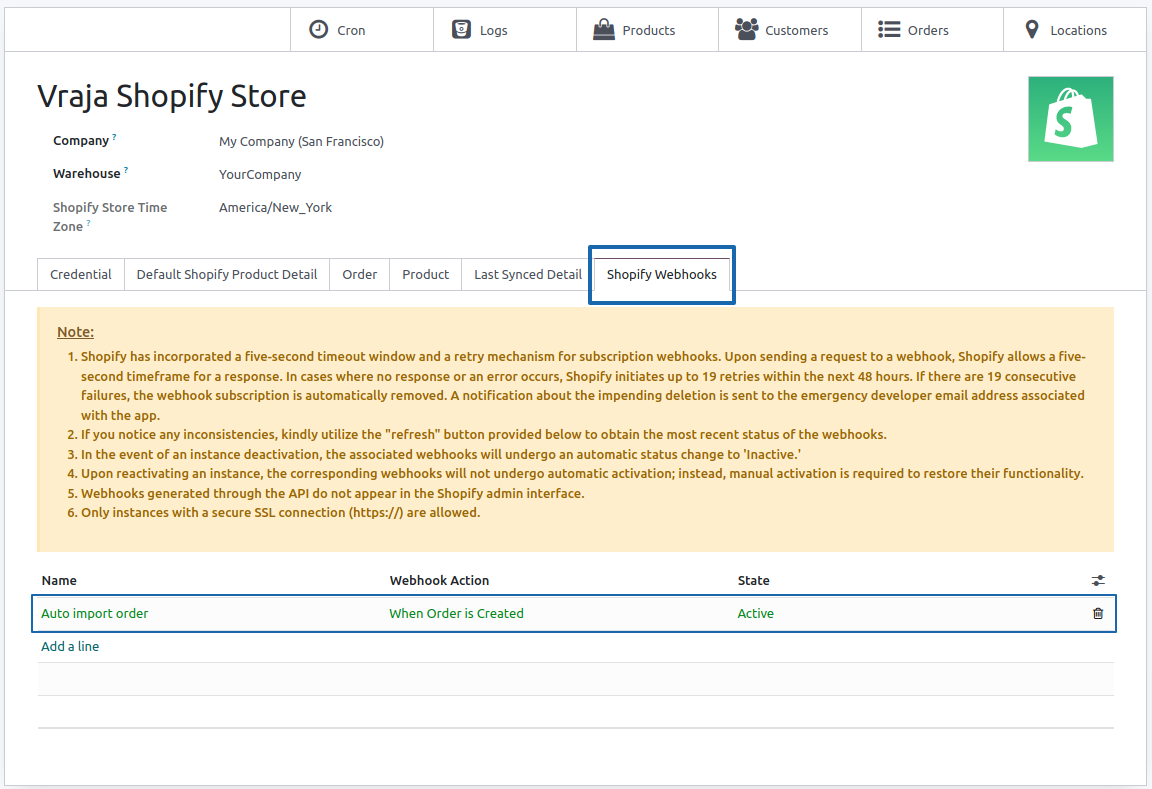The height and width of the screenshot is (789, 1152).
Task: Click the help mark next to Company
Action: pyautogui.click(x=114, y=137)
